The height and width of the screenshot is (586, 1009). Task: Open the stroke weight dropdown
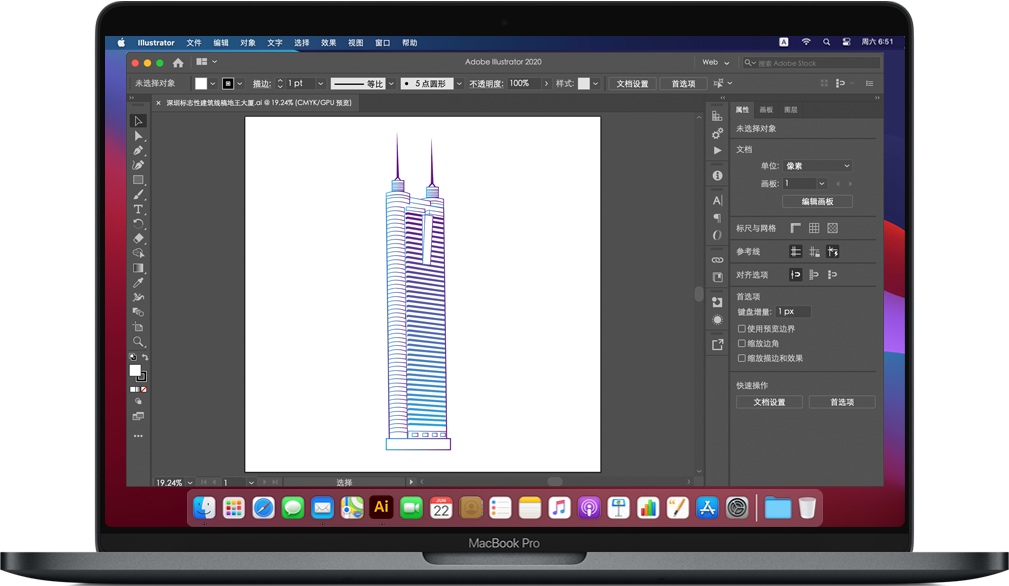click(x=320, y=83)
